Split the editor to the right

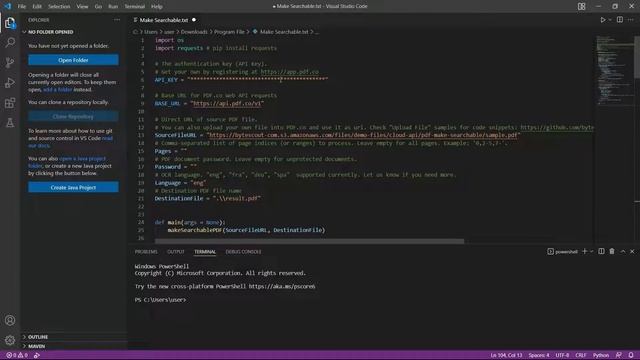pyautogui.click(x=620, y=20)
